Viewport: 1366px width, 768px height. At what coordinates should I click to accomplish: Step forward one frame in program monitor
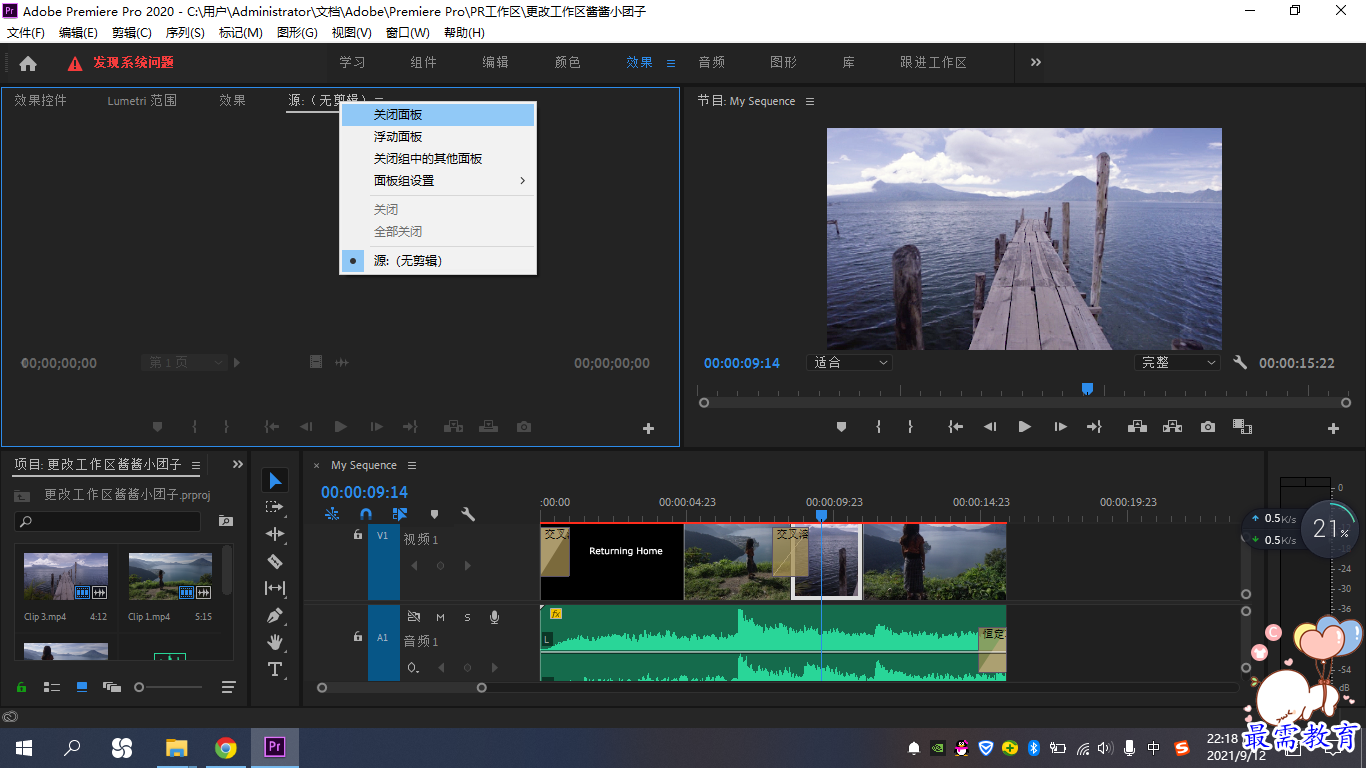pyautogui.click(x=1060, y=427)
